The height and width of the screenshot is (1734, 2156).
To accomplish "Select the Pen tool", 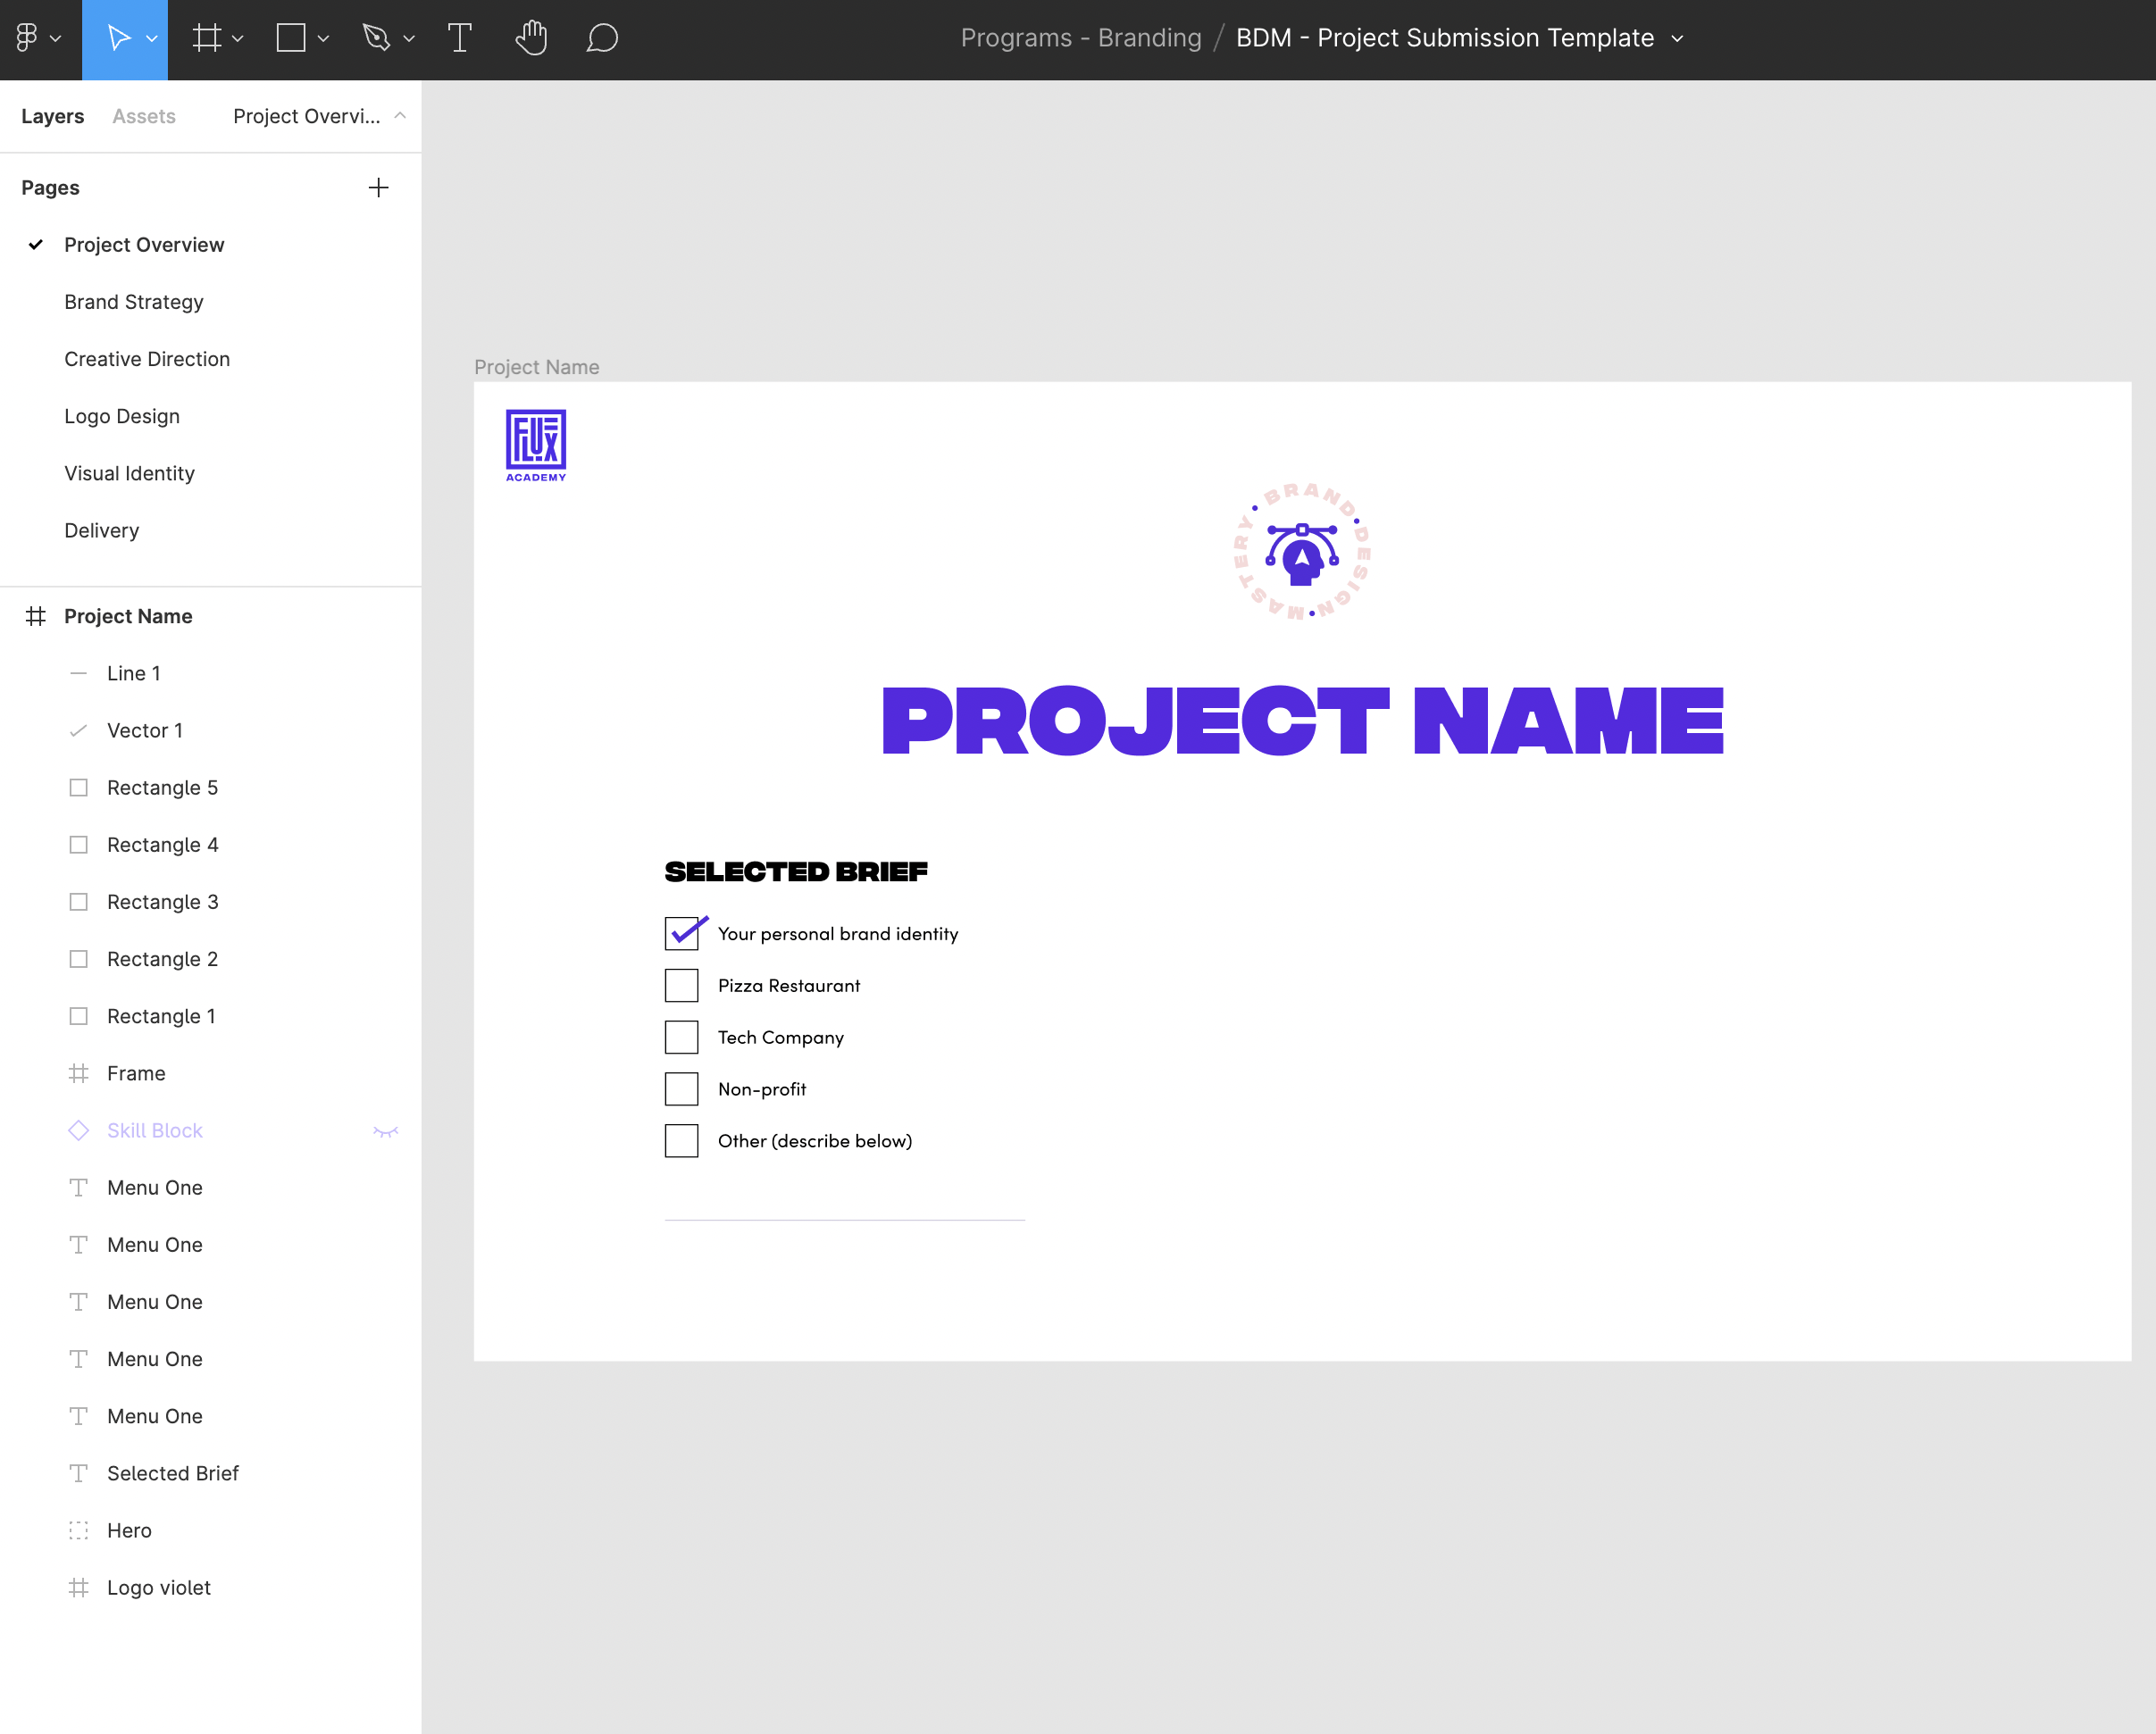I will point(377,38).
